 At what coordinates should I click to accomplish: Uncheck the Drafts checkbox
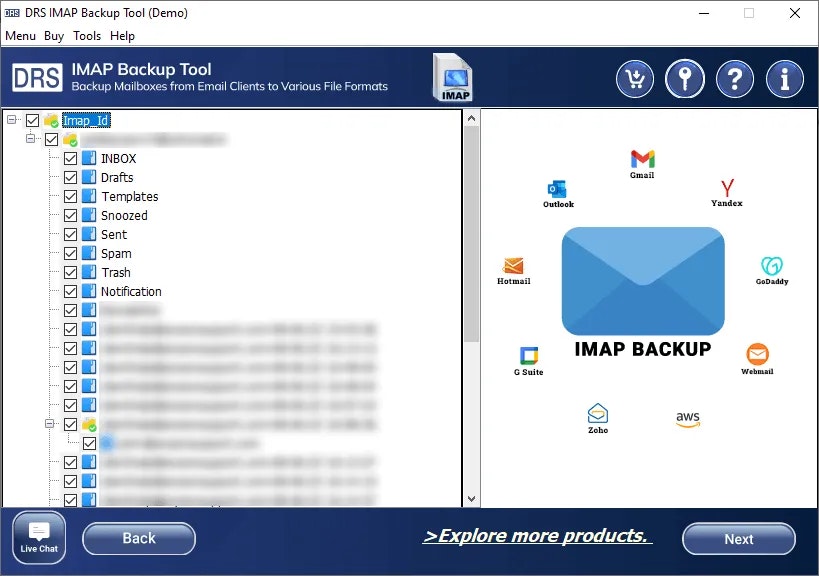(x=71, y=177)
